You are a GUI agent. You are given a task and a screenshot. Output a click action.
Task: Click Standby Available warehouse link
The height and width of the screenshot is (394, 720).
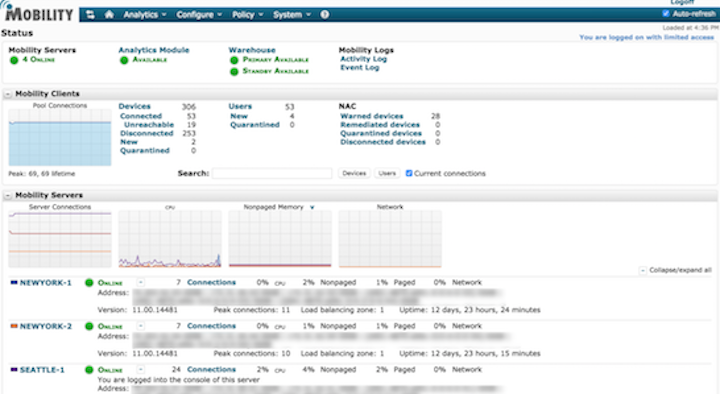click(x=276, y=71)
